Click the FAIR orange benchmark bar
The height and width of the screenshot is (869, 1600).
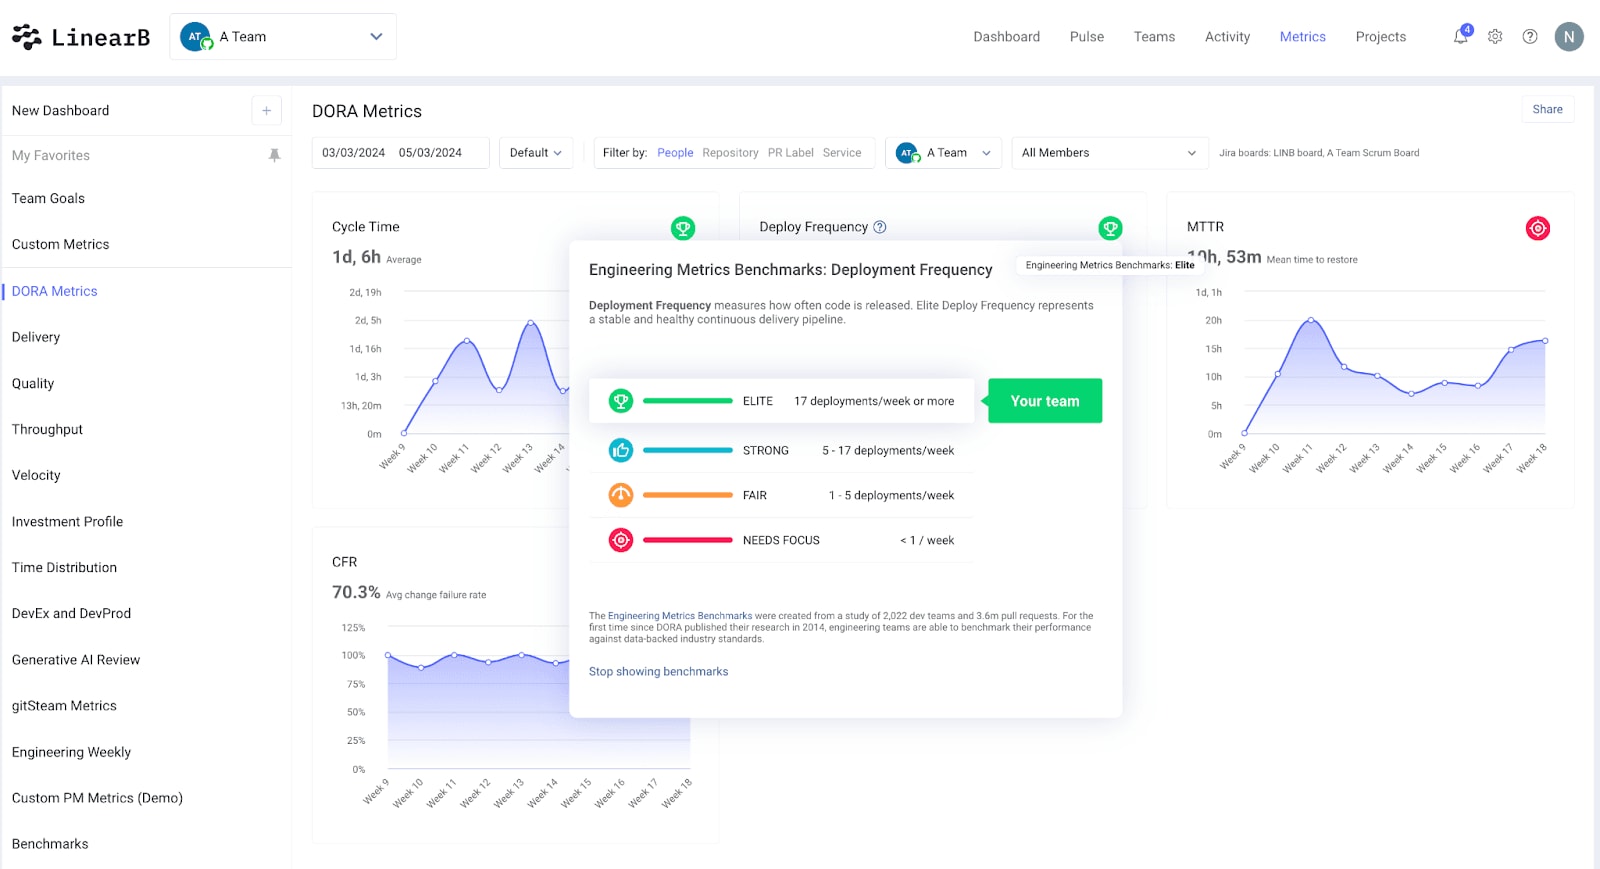688,495
